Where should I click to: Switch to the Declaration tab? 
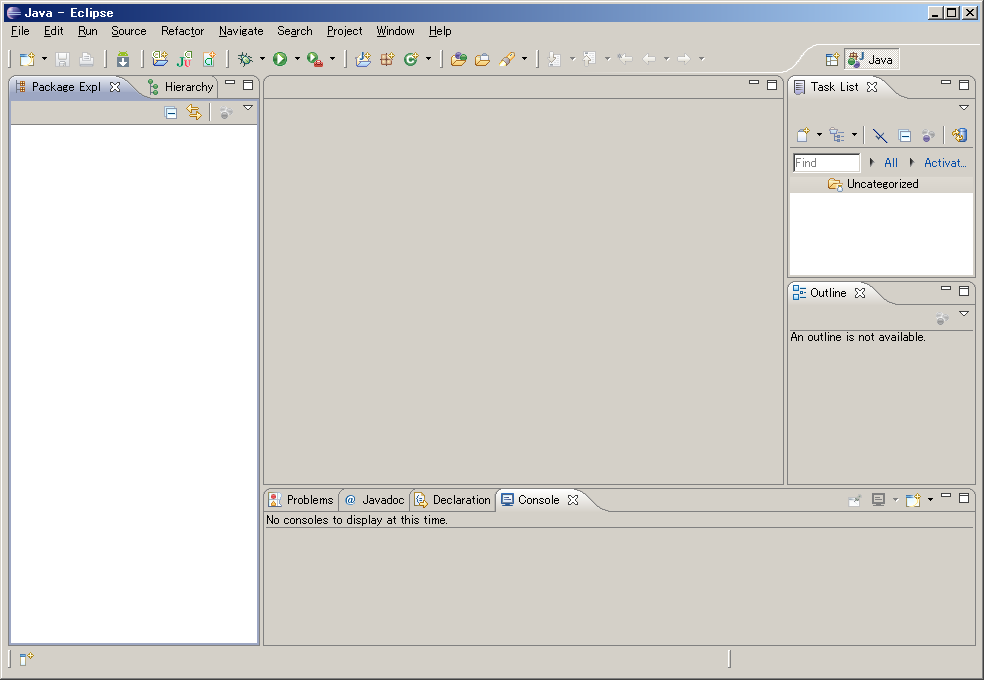pyautogui.click(x=453, y=500)
